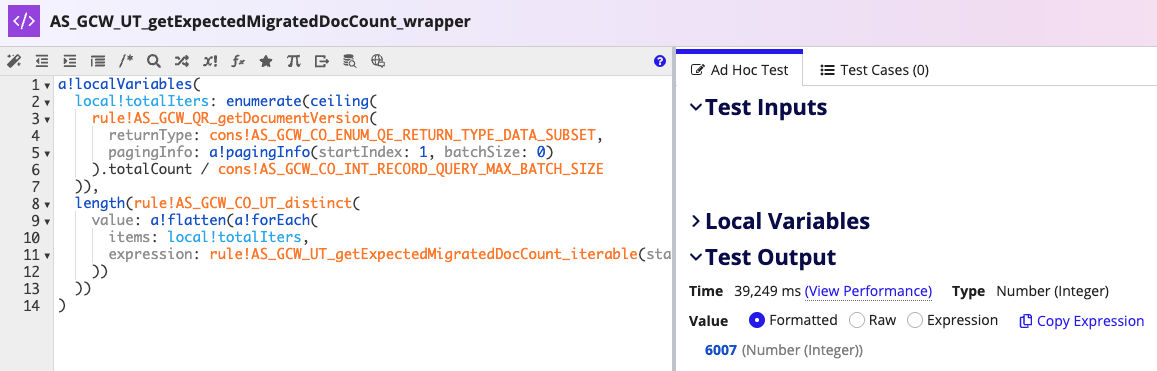Image resolution: width=1157 pixels, height=371 pixels.
Task: Fold code at line 11 arrow
Action: pyautogui.click(x=48, y=255)
